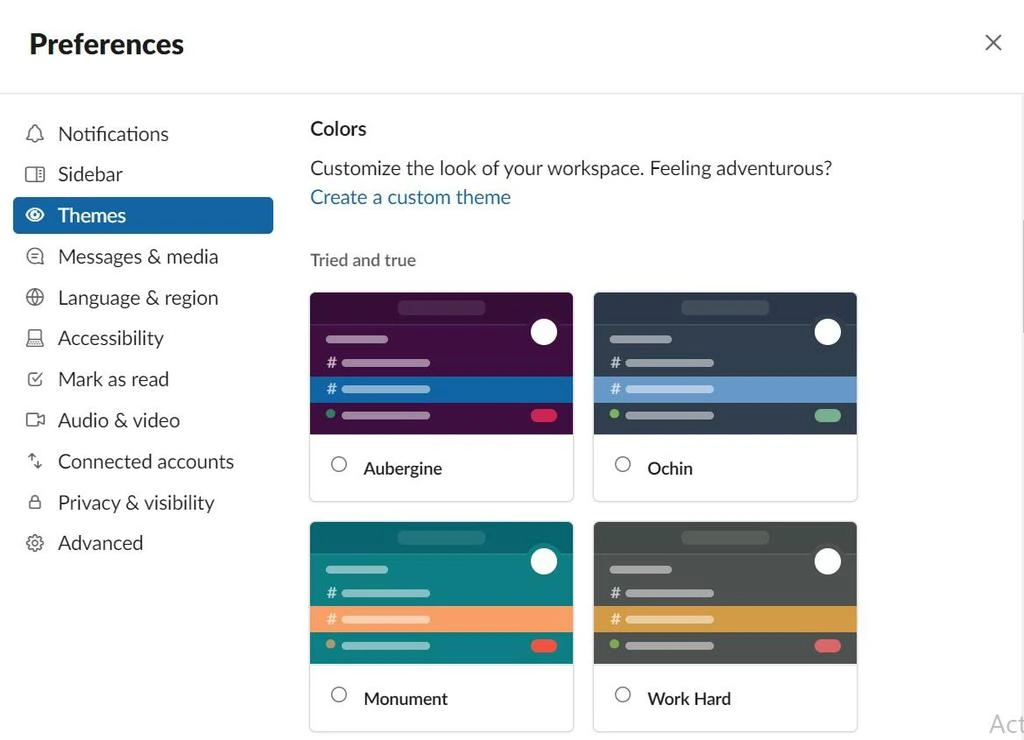Select the Monument theme radio button

[339, 695]
